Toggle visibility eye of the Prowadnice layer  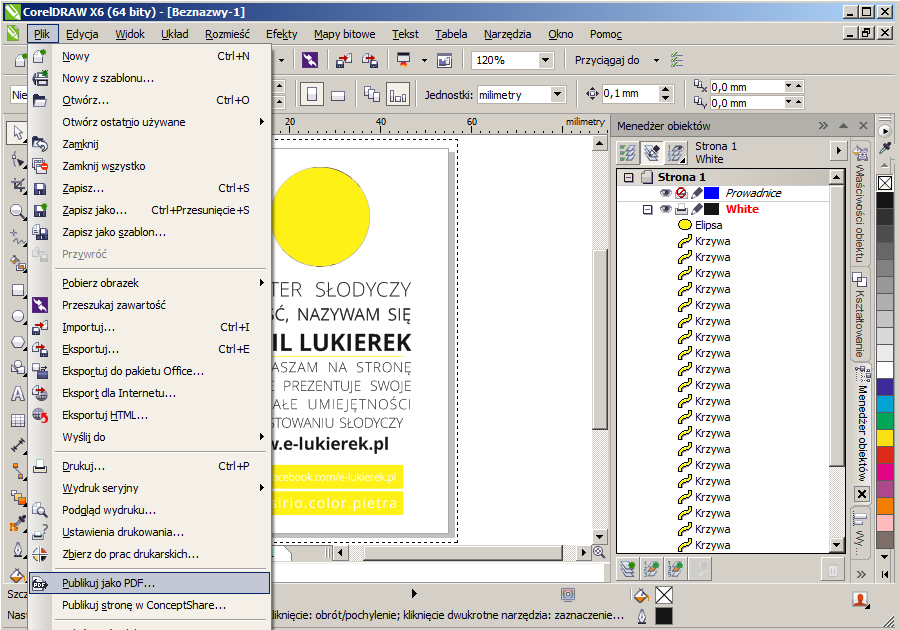(665, 193)
